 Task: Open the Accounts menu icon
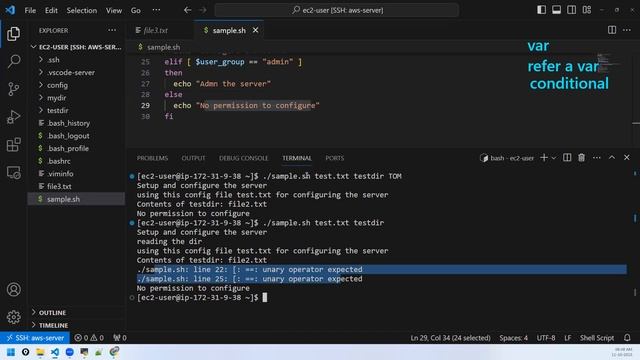[13, 289]
